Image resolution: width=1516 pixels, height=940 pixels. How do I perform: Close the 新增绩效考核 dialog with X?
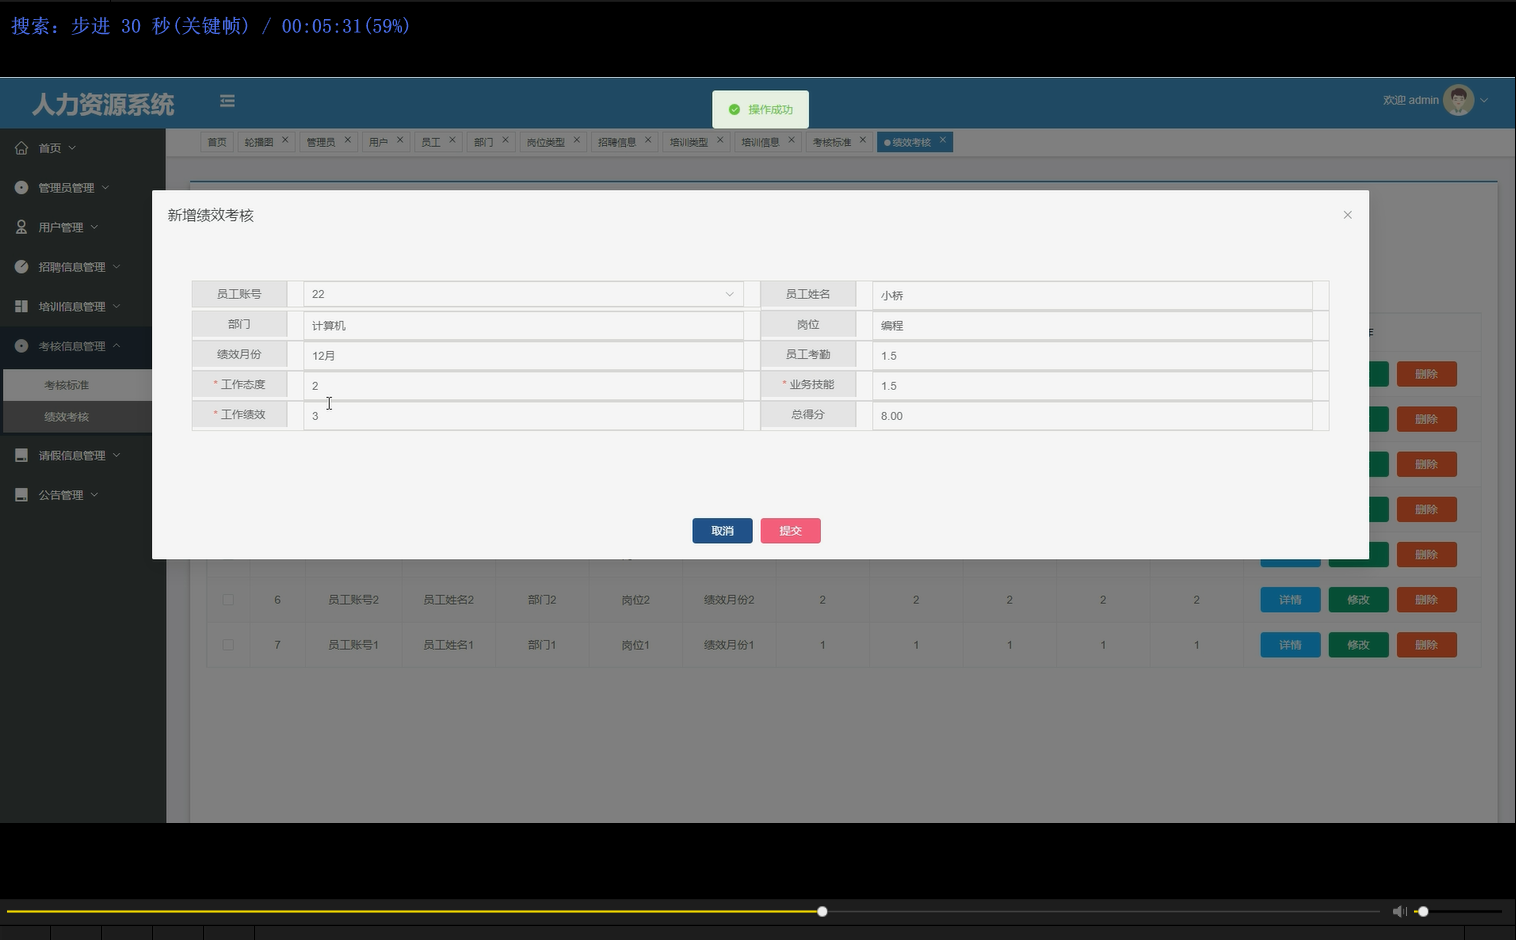point(1347,215)
